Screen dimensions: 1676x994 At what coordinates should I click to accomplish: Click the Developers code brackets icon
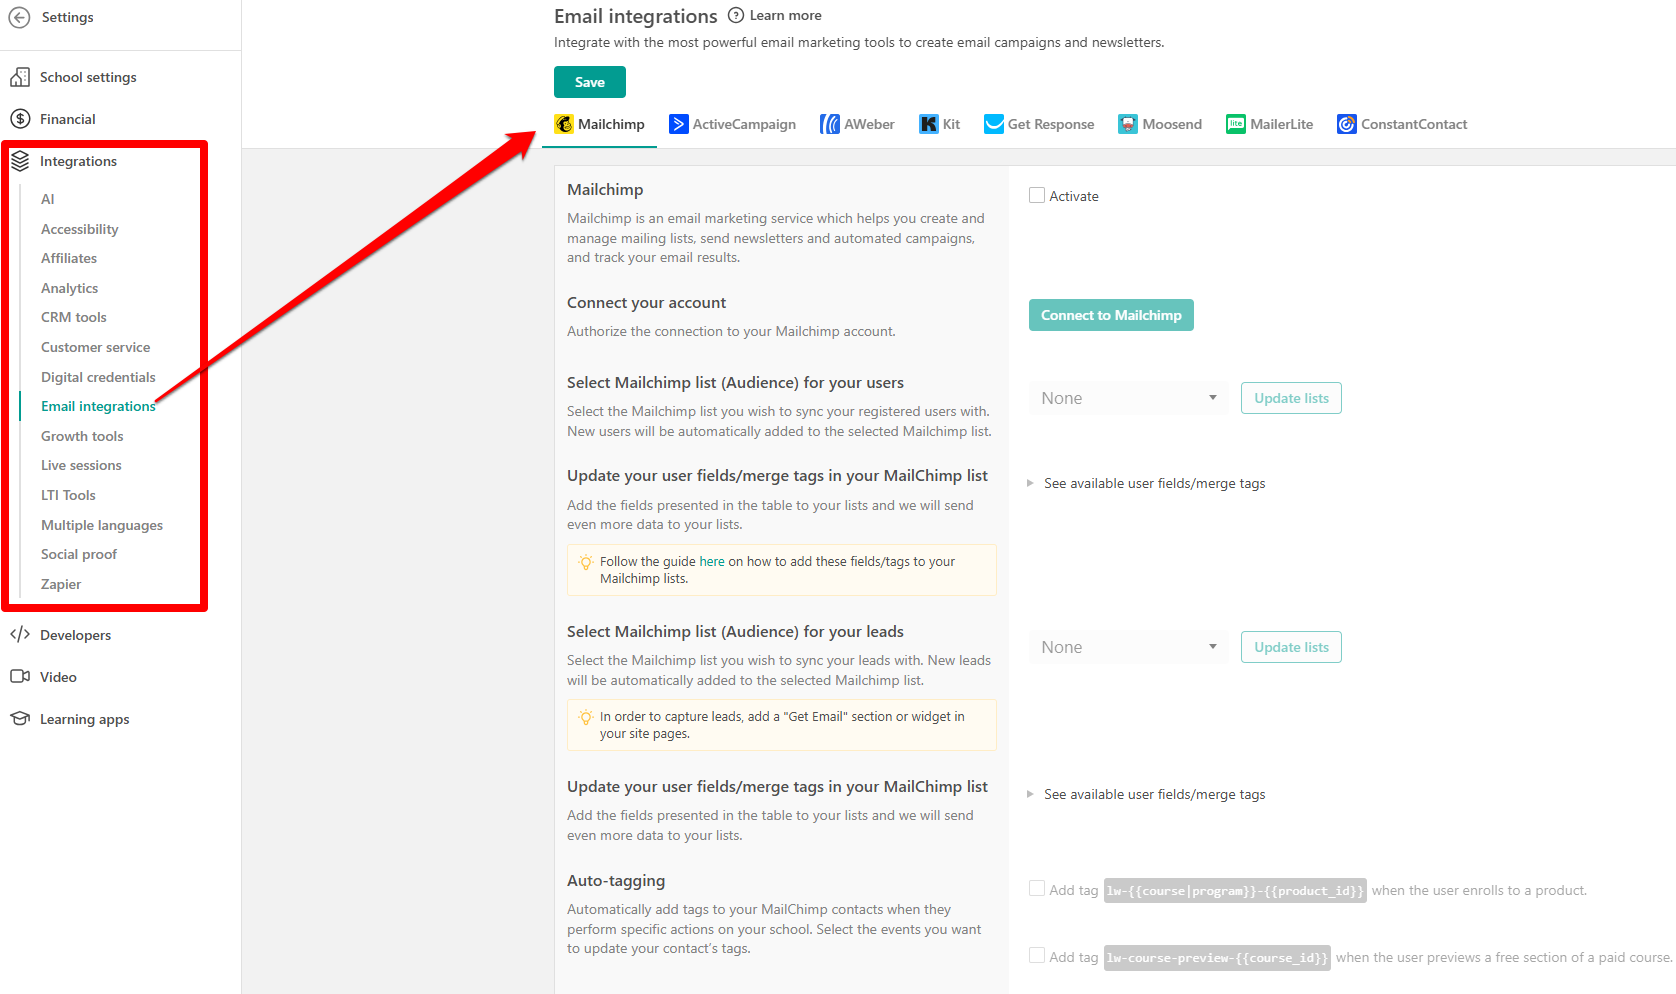[20, 635]
